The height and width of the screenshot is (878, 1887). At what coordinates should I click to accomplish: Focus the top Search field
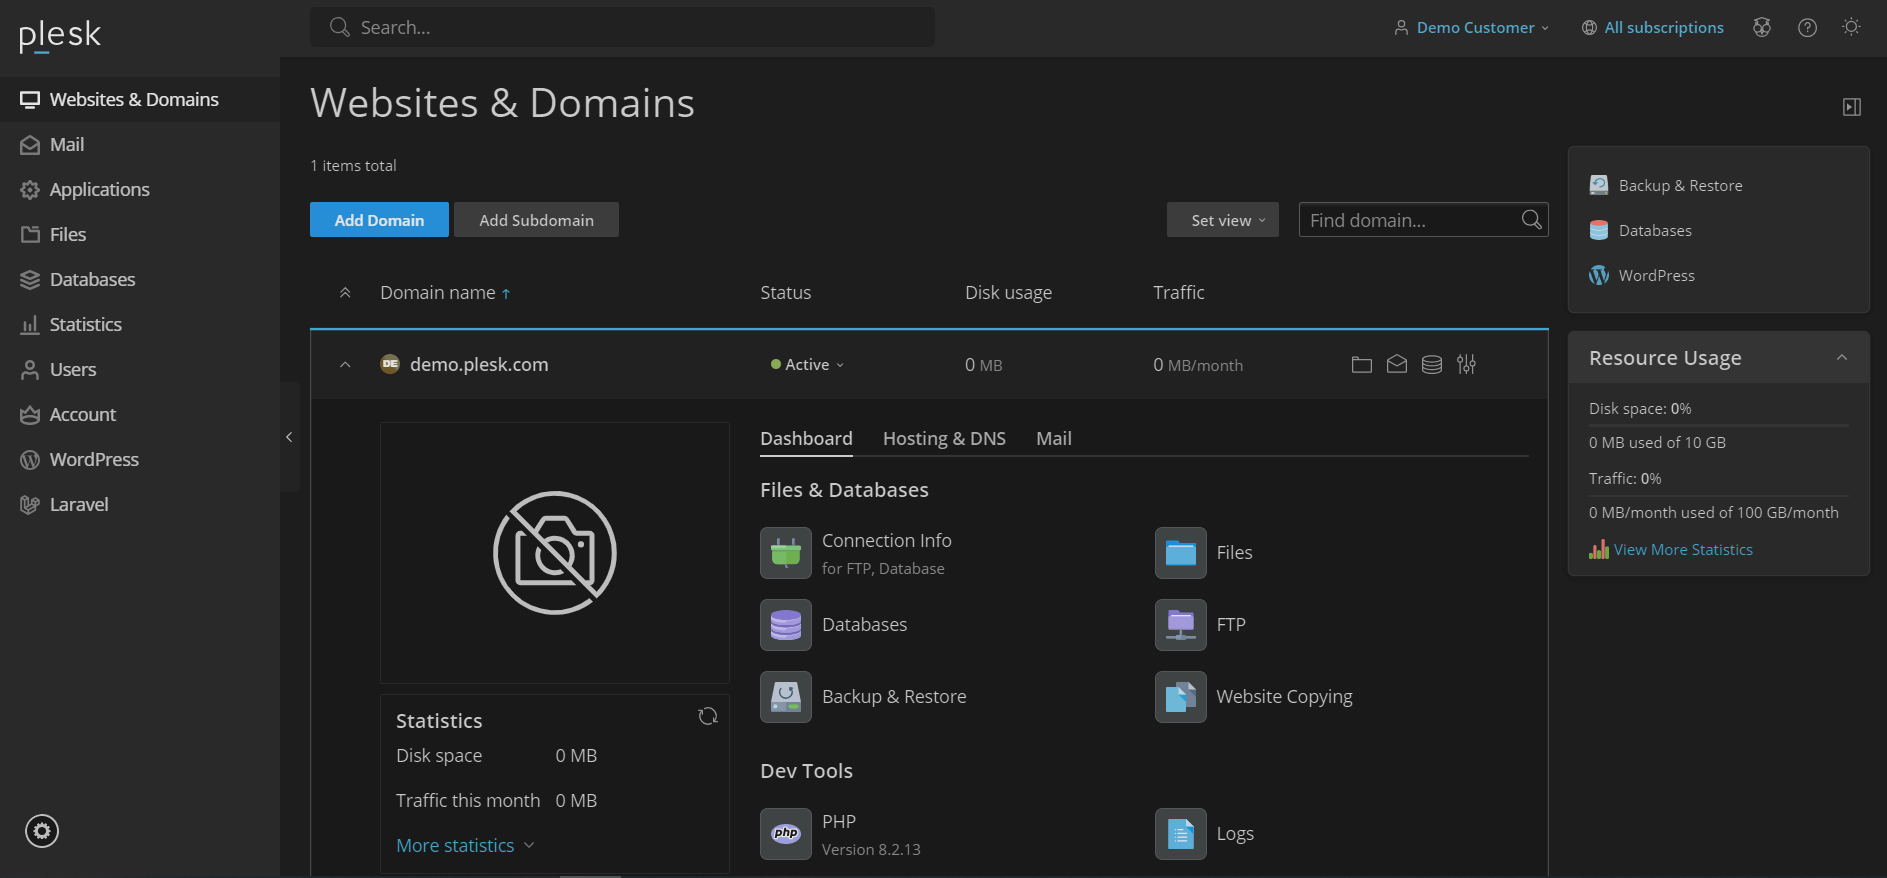point(622,27)
